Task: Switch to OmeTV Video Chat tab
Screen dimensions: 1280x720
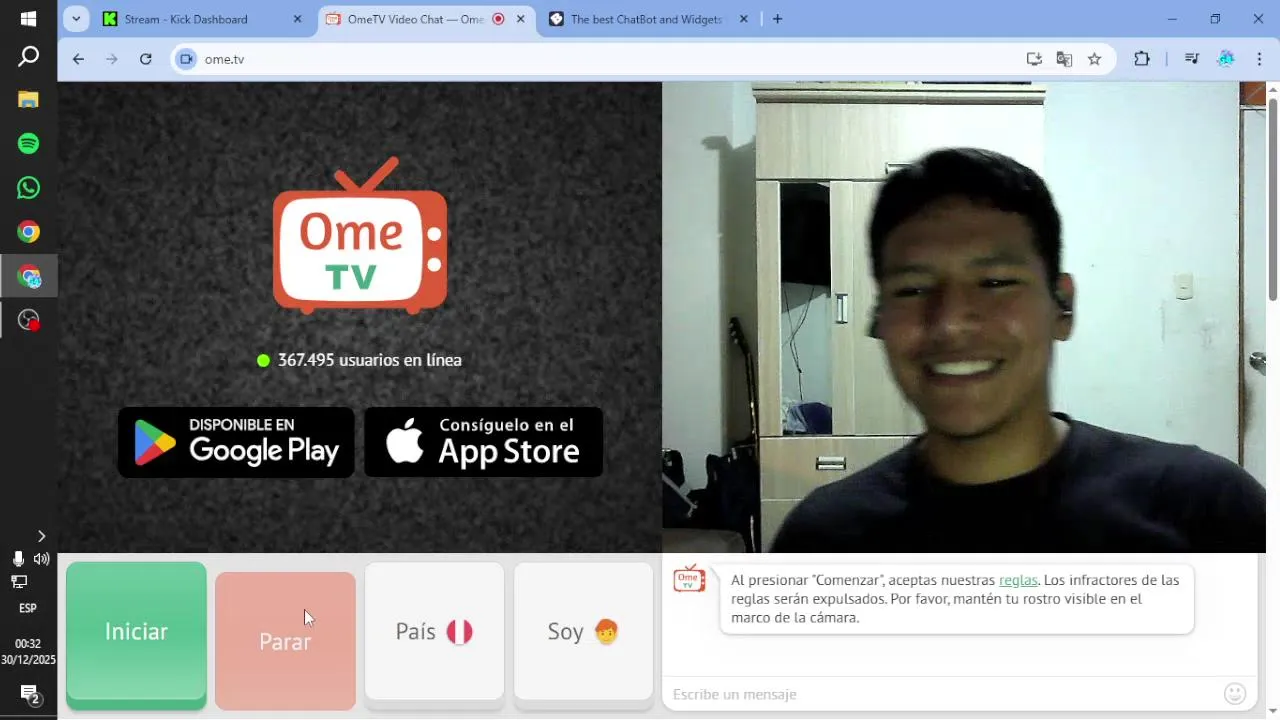Action: point(424,19)
